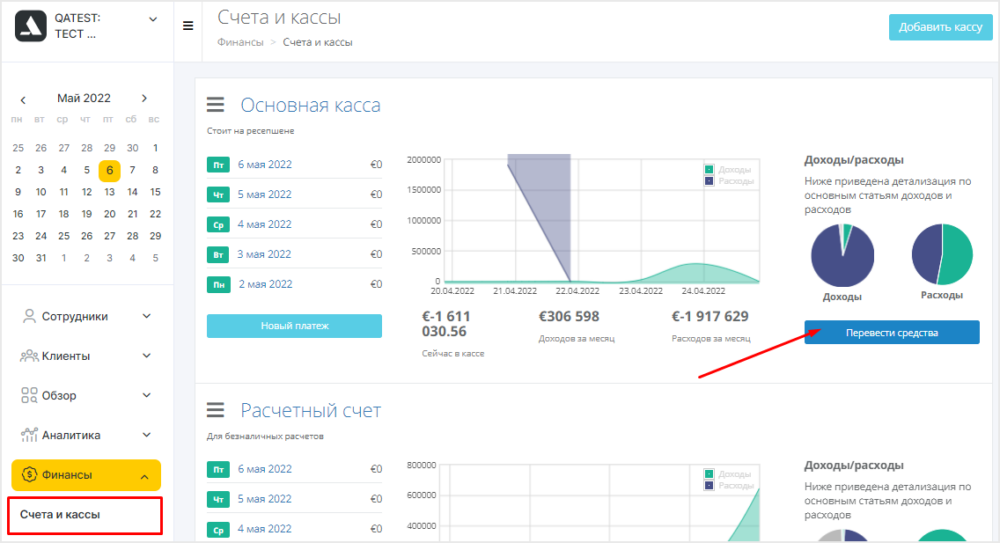Toggle Расходы legend in Основная касса chart
The image size is (1000, 543).
(728, 181)
